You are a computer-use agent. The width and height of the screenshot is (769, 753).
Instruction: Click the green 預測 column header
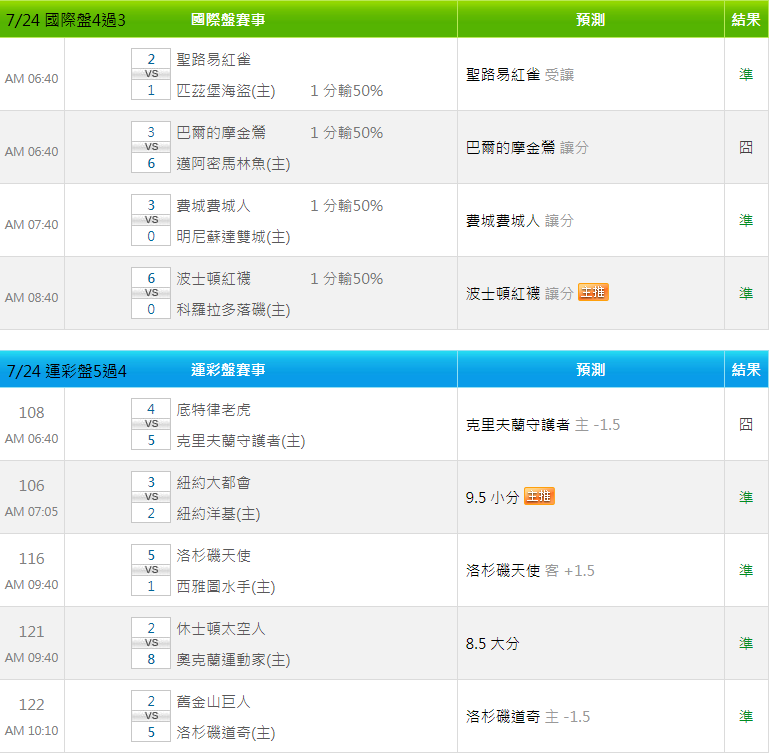(x=590, y=20)
